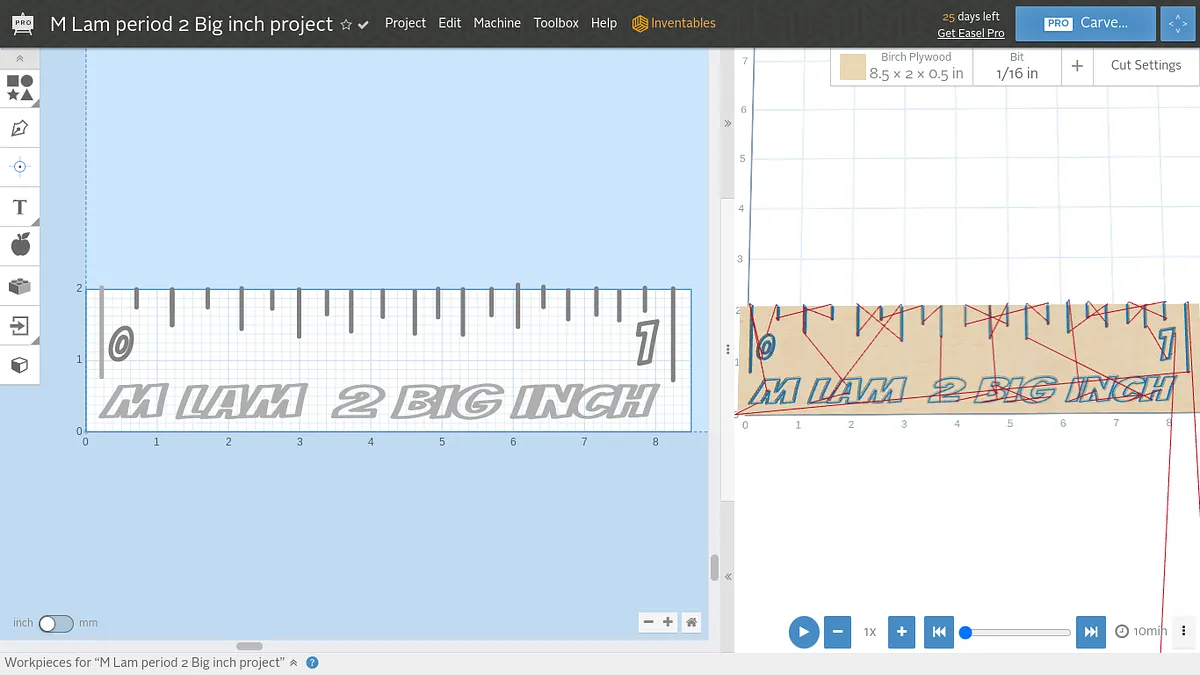Open the Text tool
1200x675 pixels.
tap(20, 207)
